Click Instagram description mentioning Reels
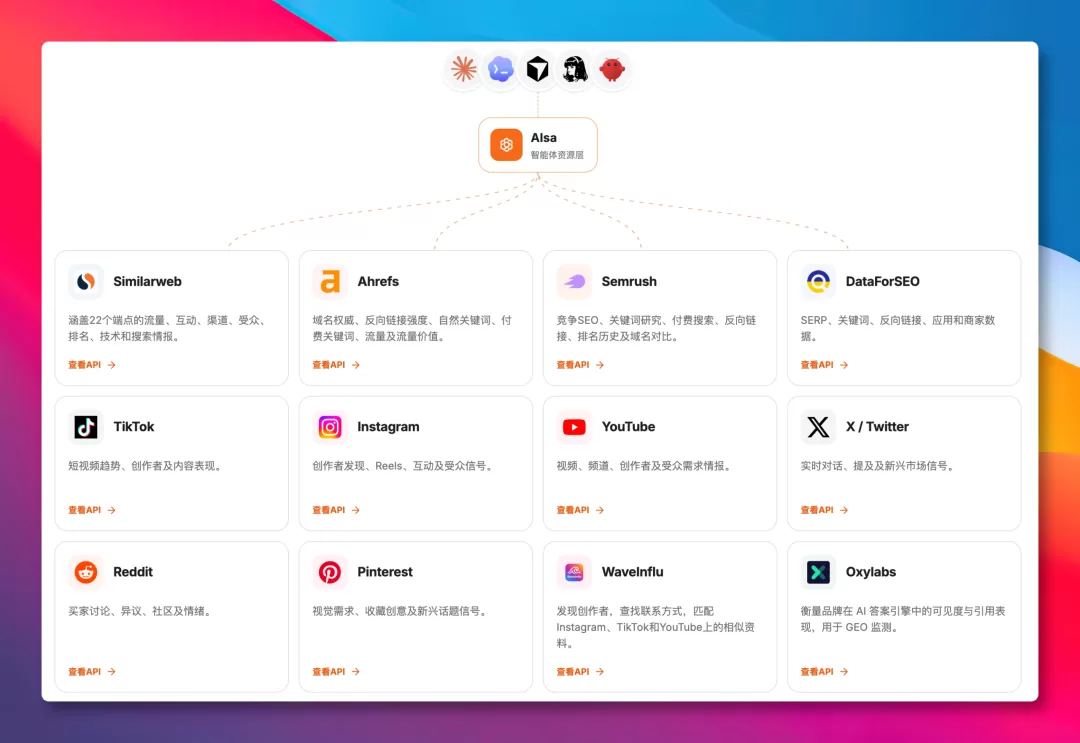 (x=404, y=466)
